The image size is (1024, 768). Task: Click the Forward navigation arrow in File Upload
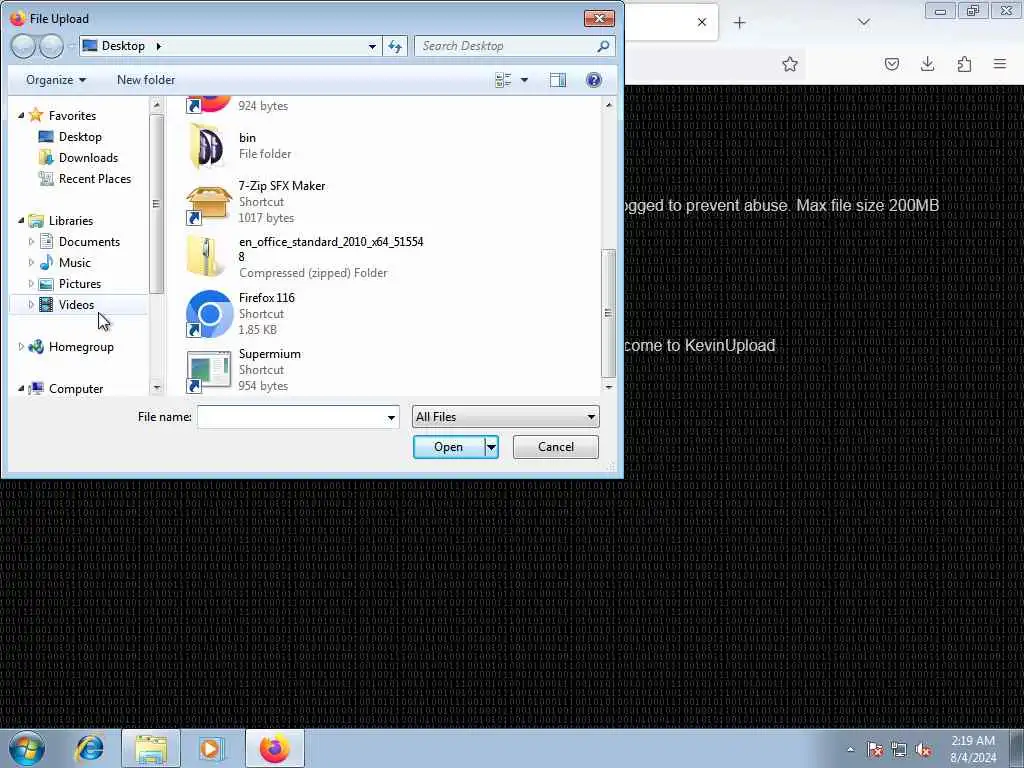[51, 46]
